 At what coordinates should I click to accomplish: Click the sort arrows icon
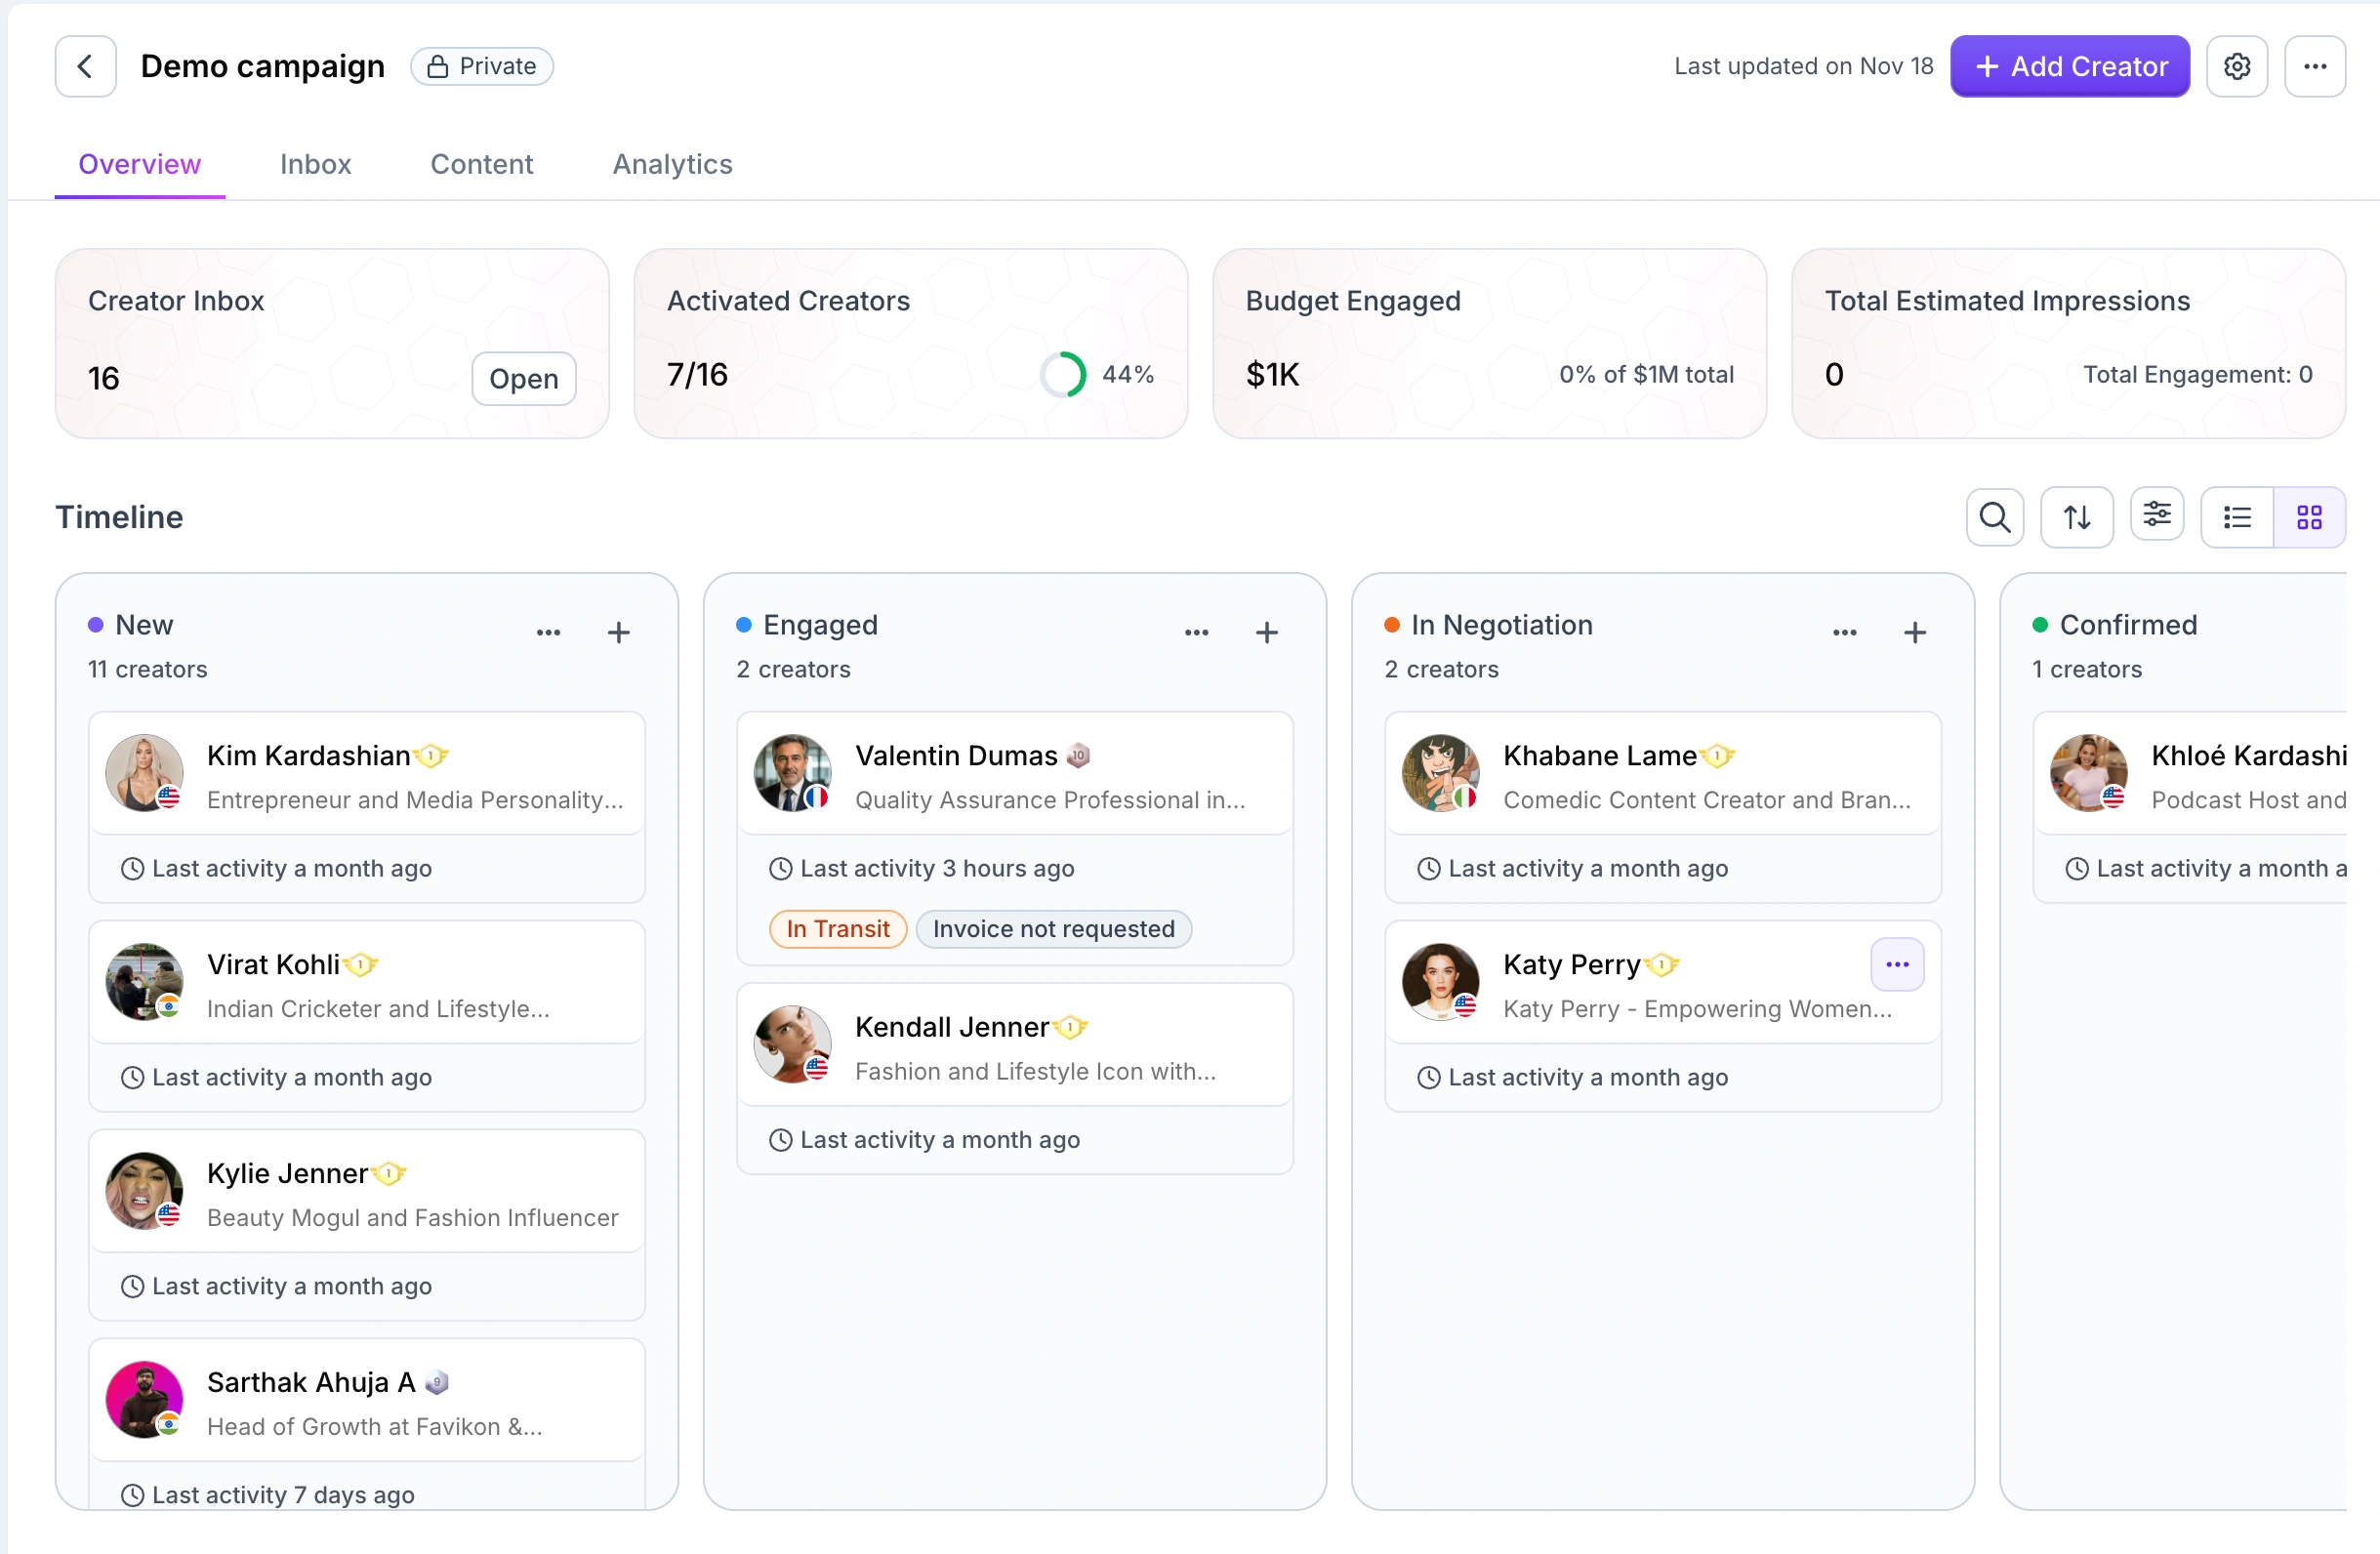[2077, 517]
